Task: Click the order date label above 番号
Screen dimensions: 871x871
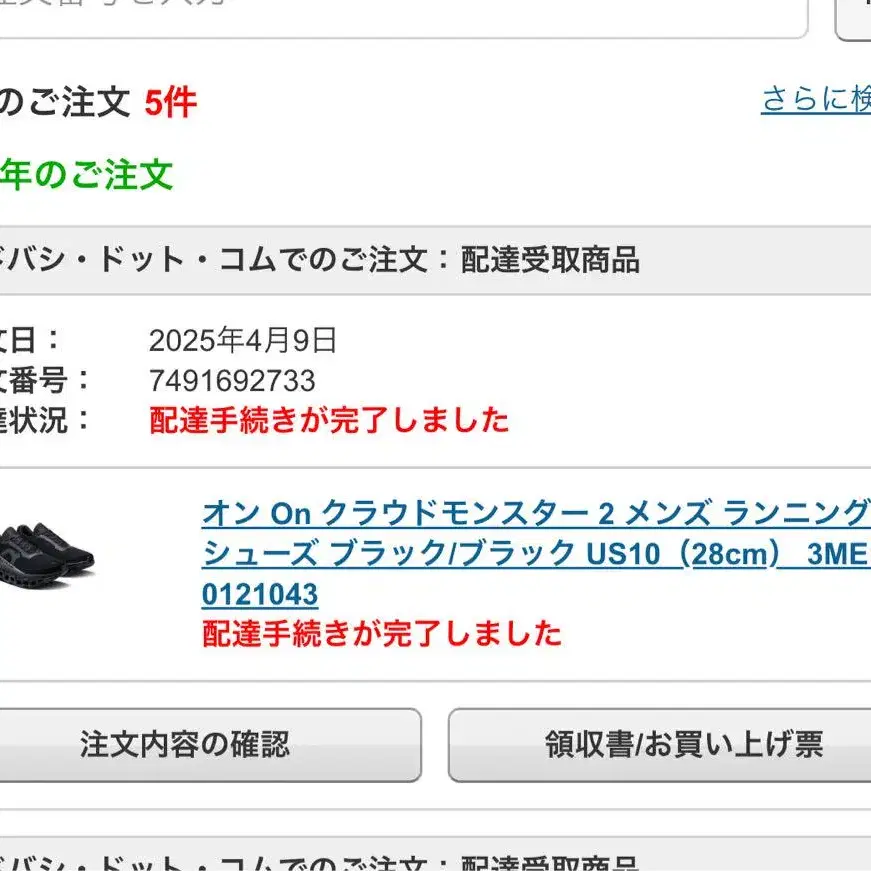Action: click(30, 341)
